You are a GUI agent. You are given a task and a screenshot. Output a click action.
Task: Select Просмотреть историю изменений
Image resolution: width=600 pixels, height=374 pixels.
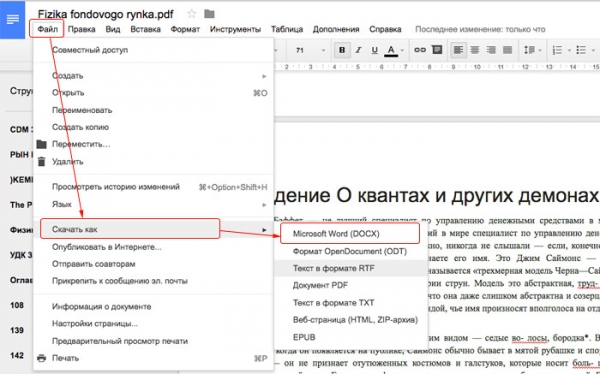click(153, 187)
